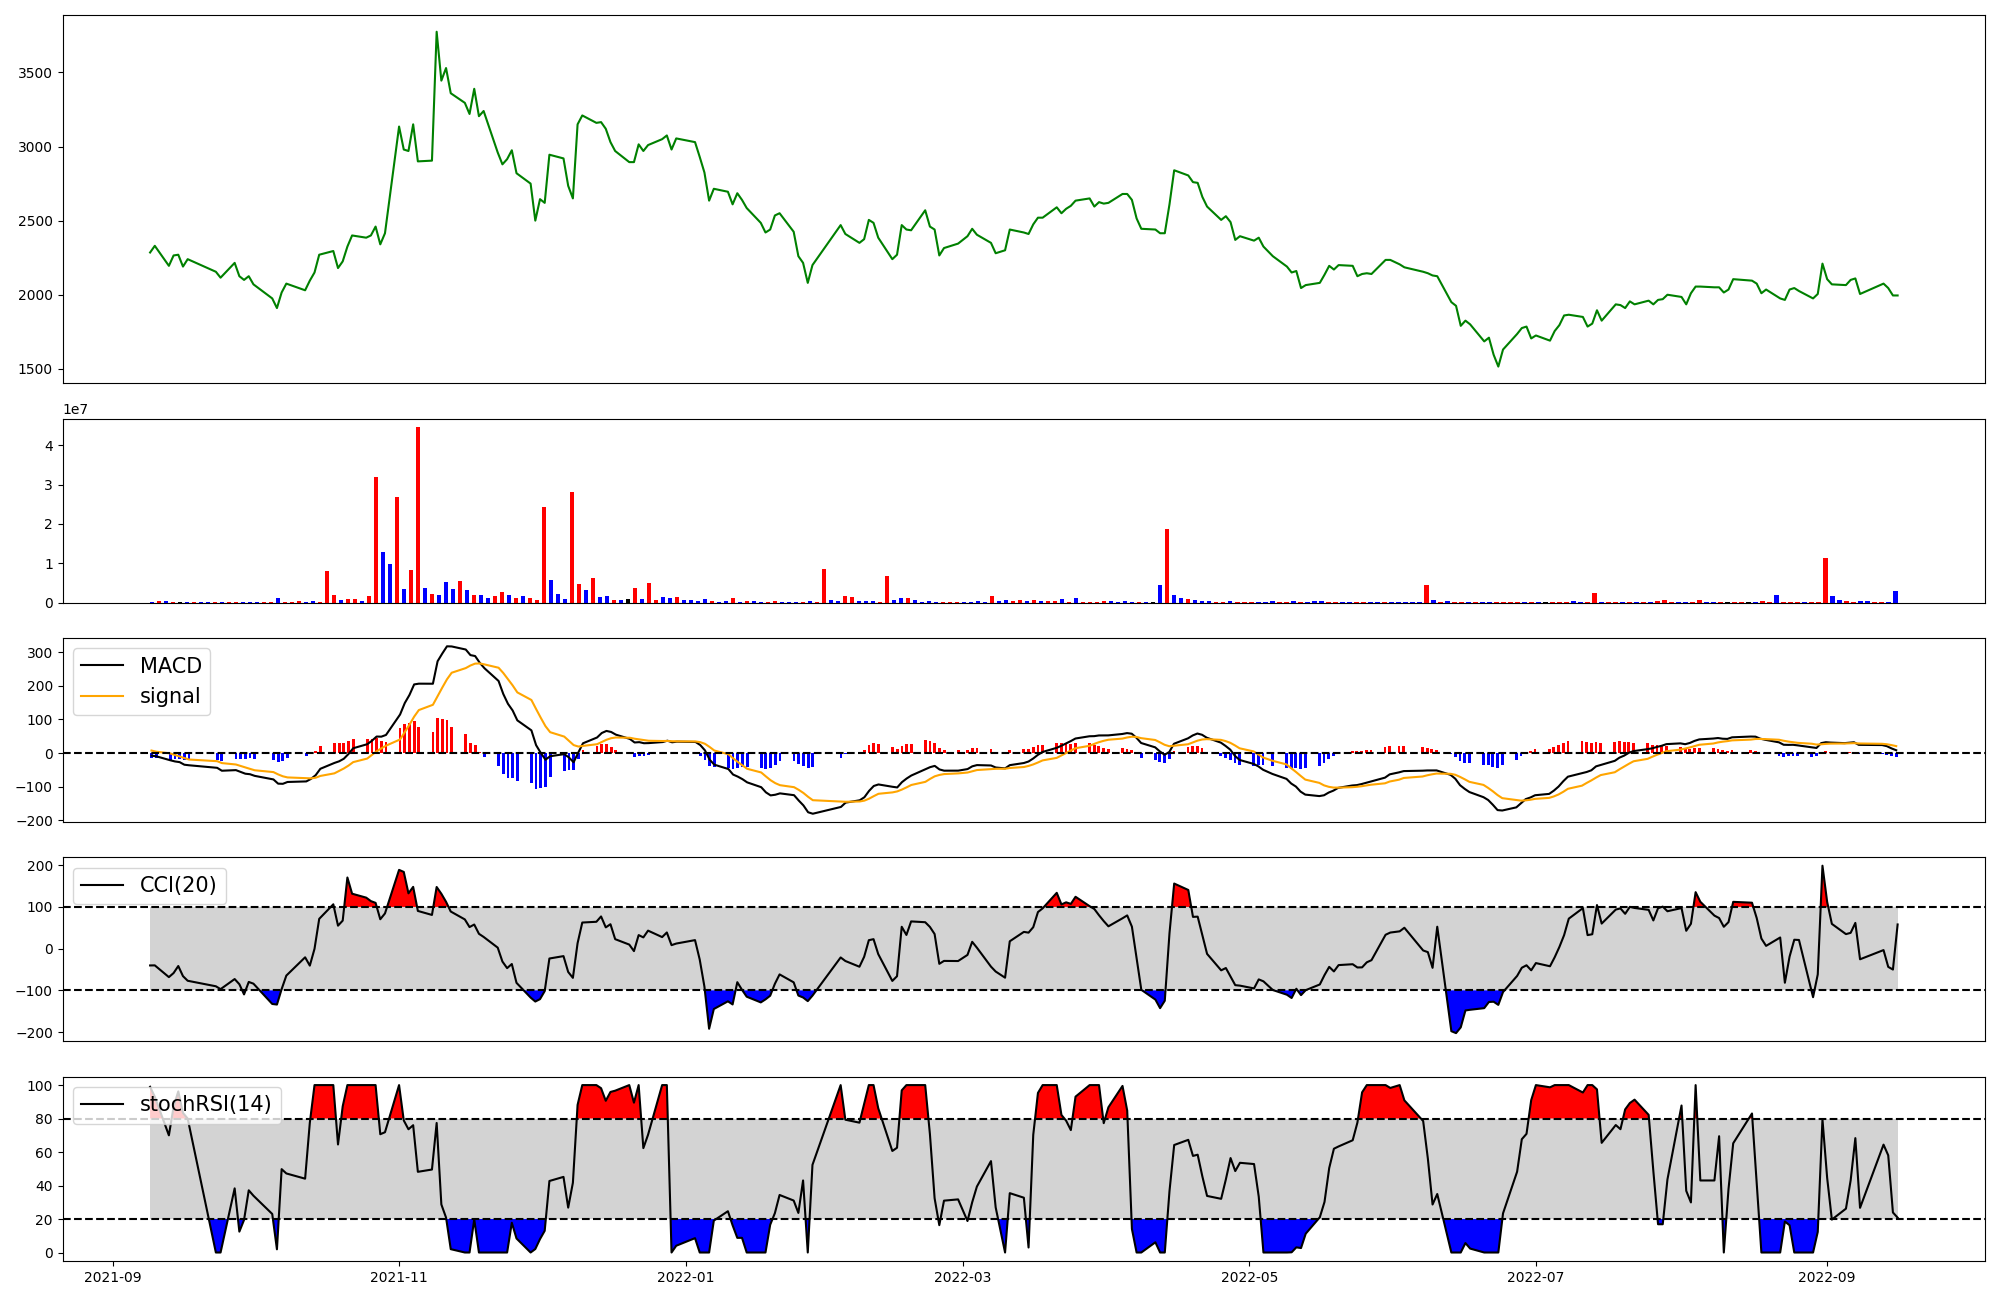Click the 2021-09 x-axis date label

point(113,1277)
